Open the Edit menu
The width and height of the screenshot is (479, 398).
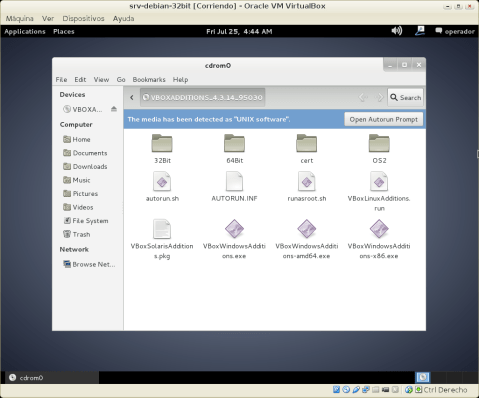80,80
